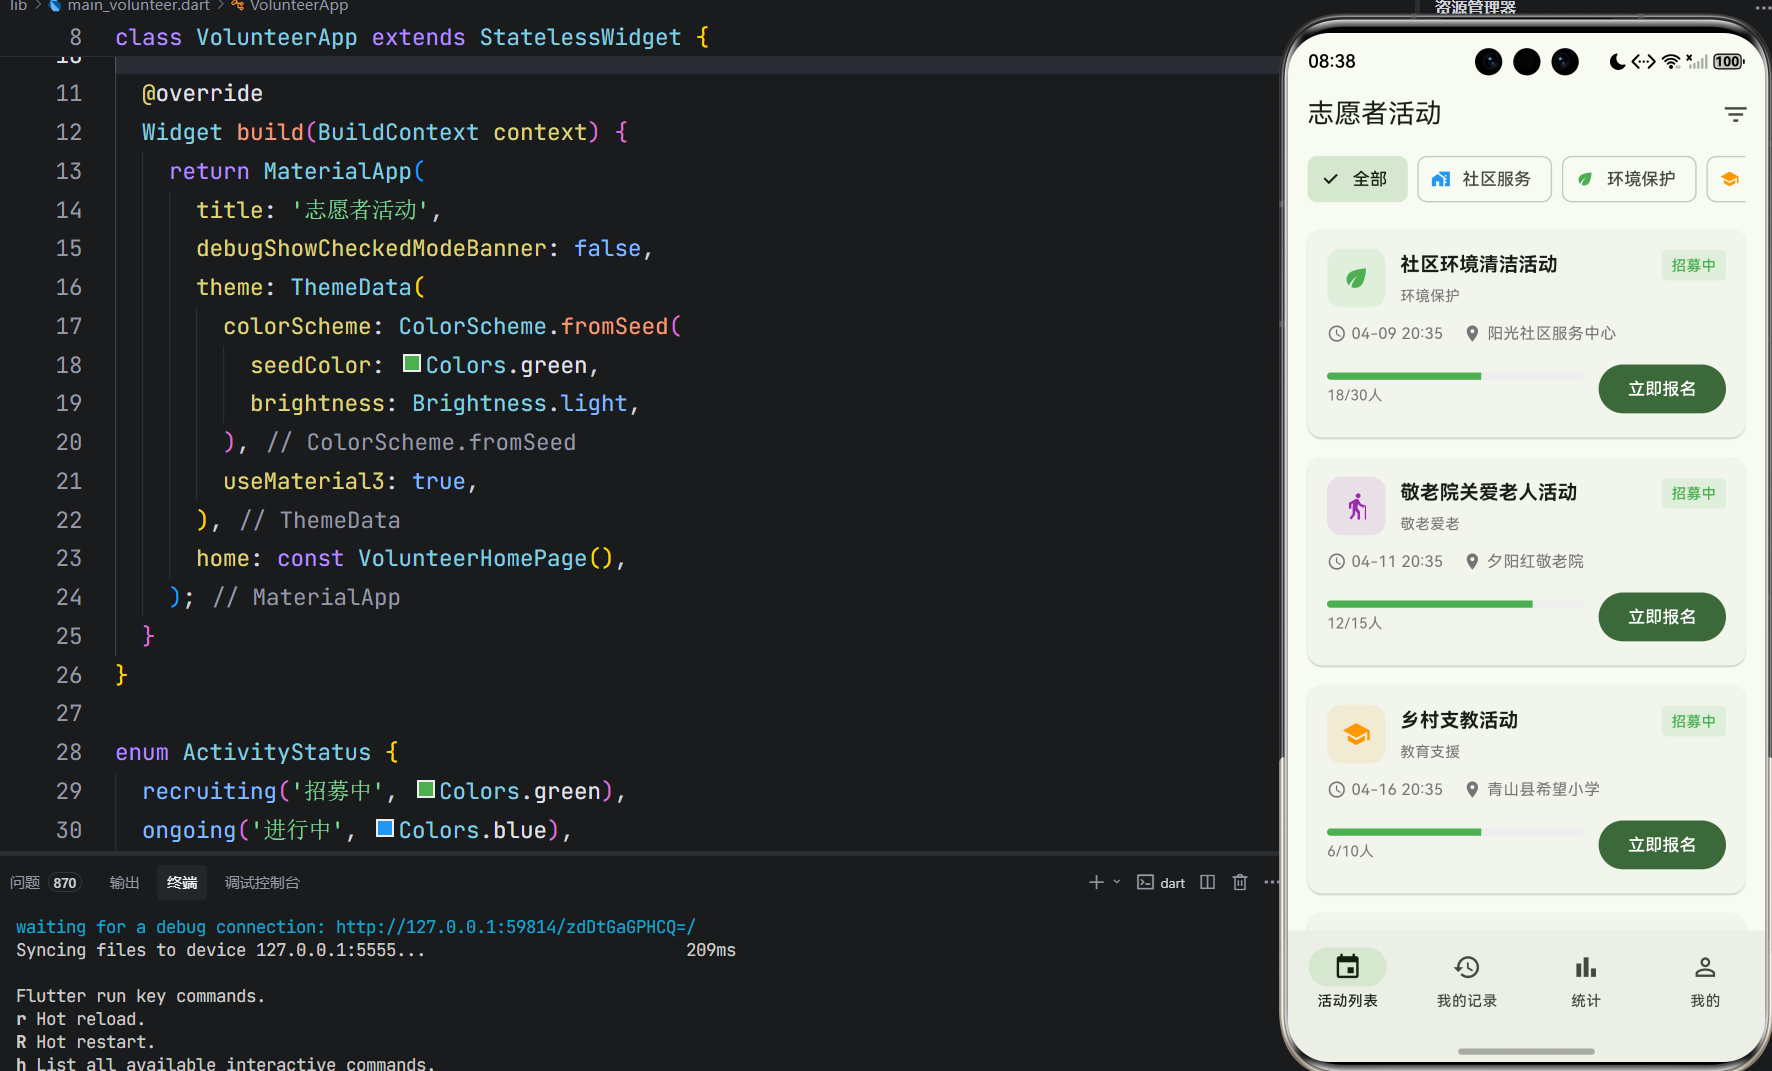Click main_volunteer.dart in the breadcrumb
The image size is (1772, 1071).
click(138, 6)
